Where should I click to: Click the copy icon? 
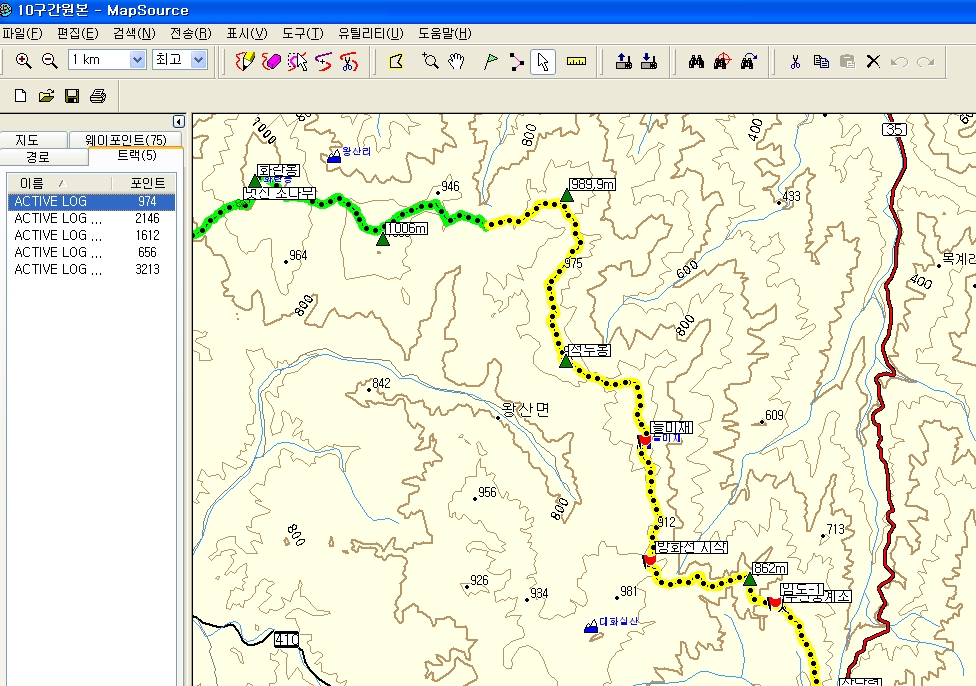coord(821,61)
